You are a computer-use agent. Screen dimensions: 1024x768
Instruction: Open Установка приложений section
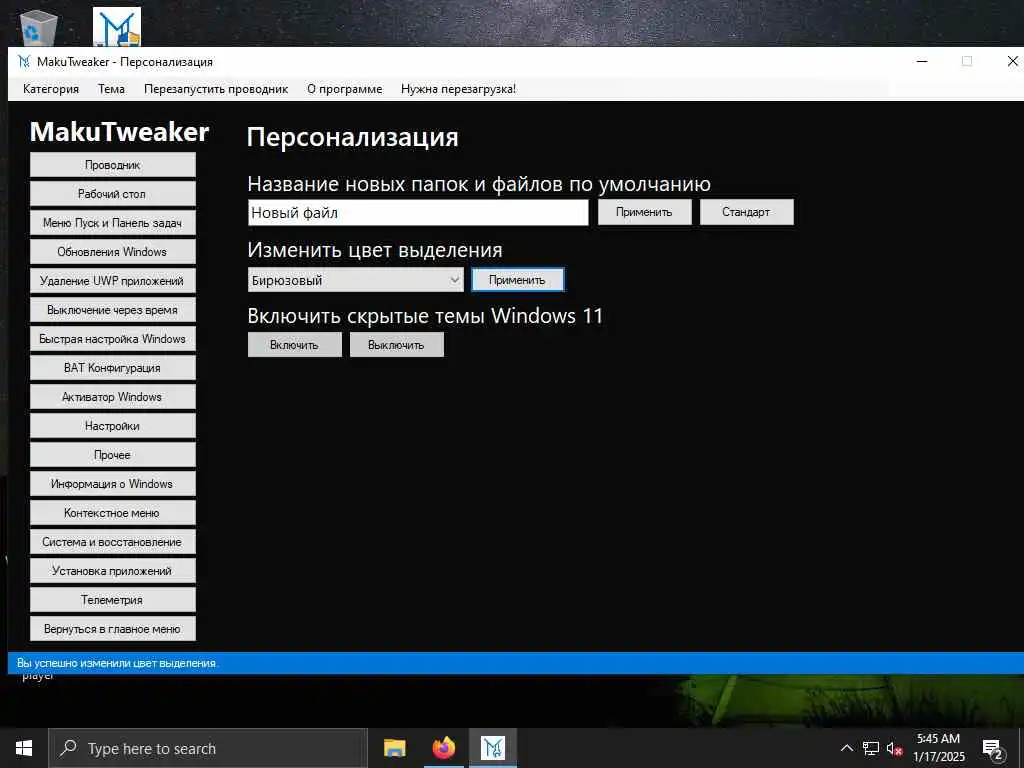tap(112, 571)
